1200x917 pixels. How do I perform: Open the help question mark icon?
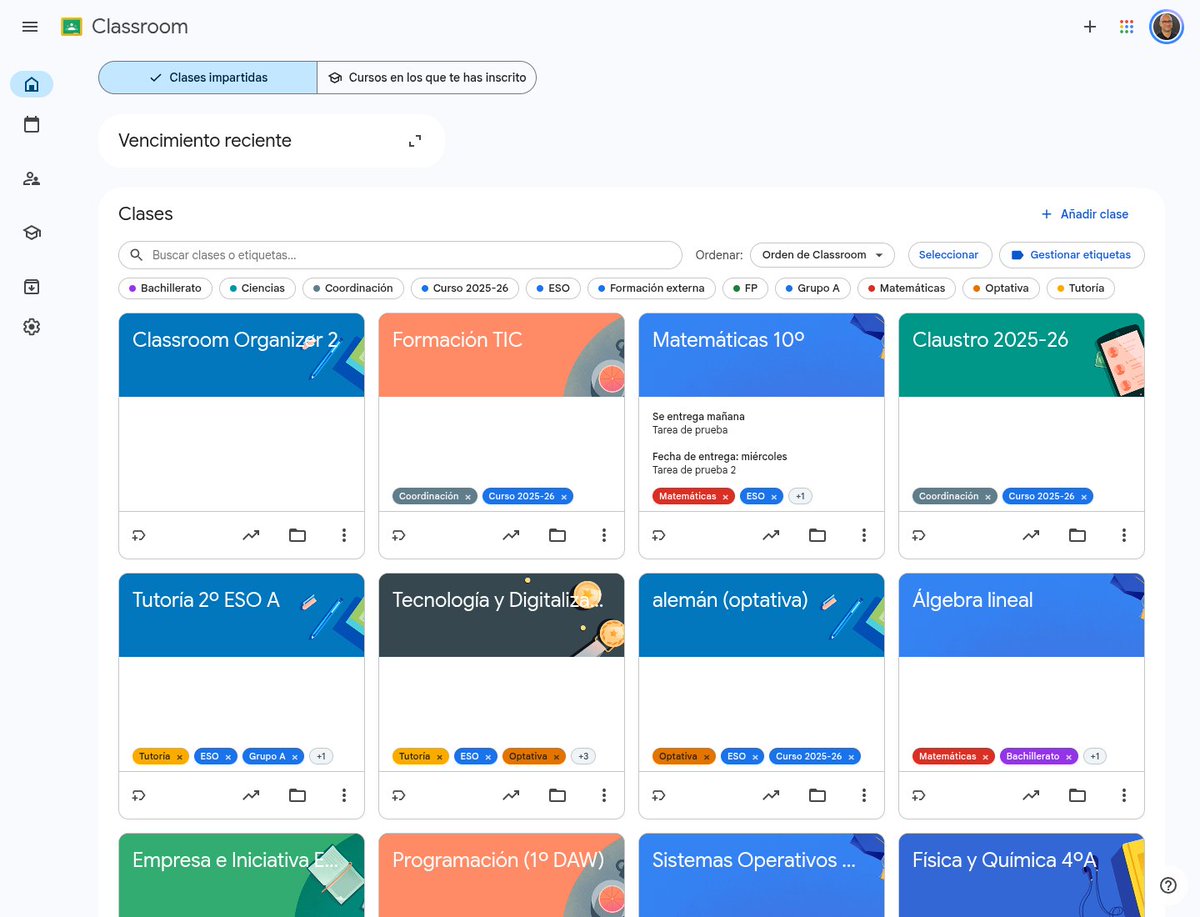coord(1168,885)
